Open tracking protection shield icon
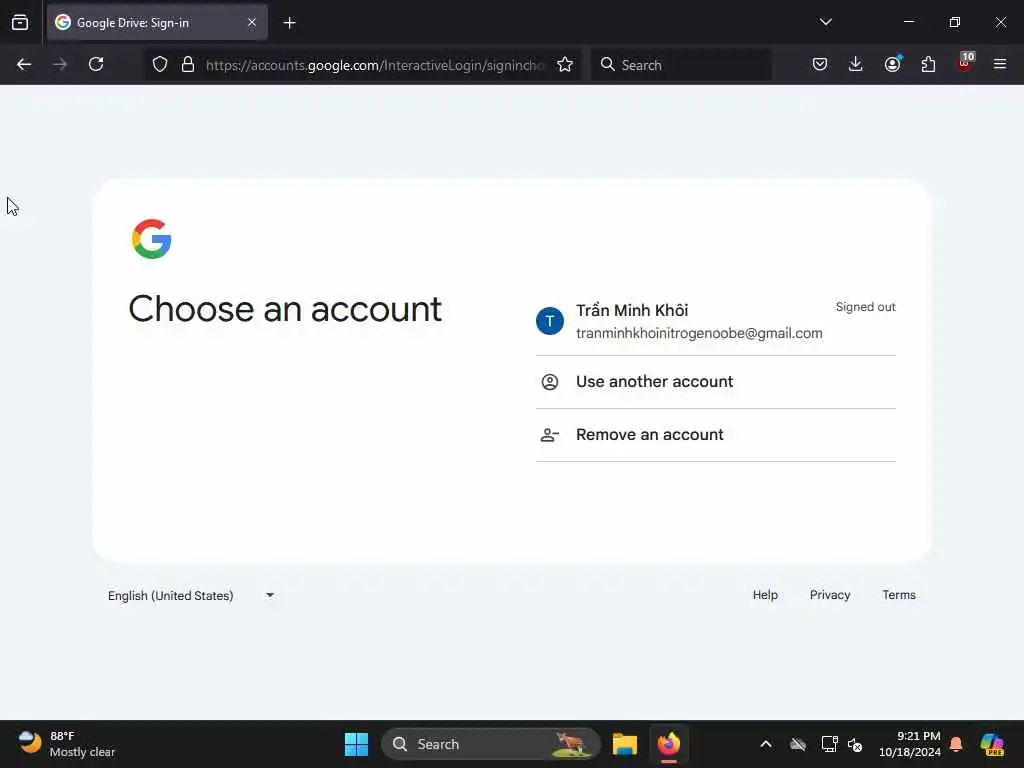 point(160,64)
